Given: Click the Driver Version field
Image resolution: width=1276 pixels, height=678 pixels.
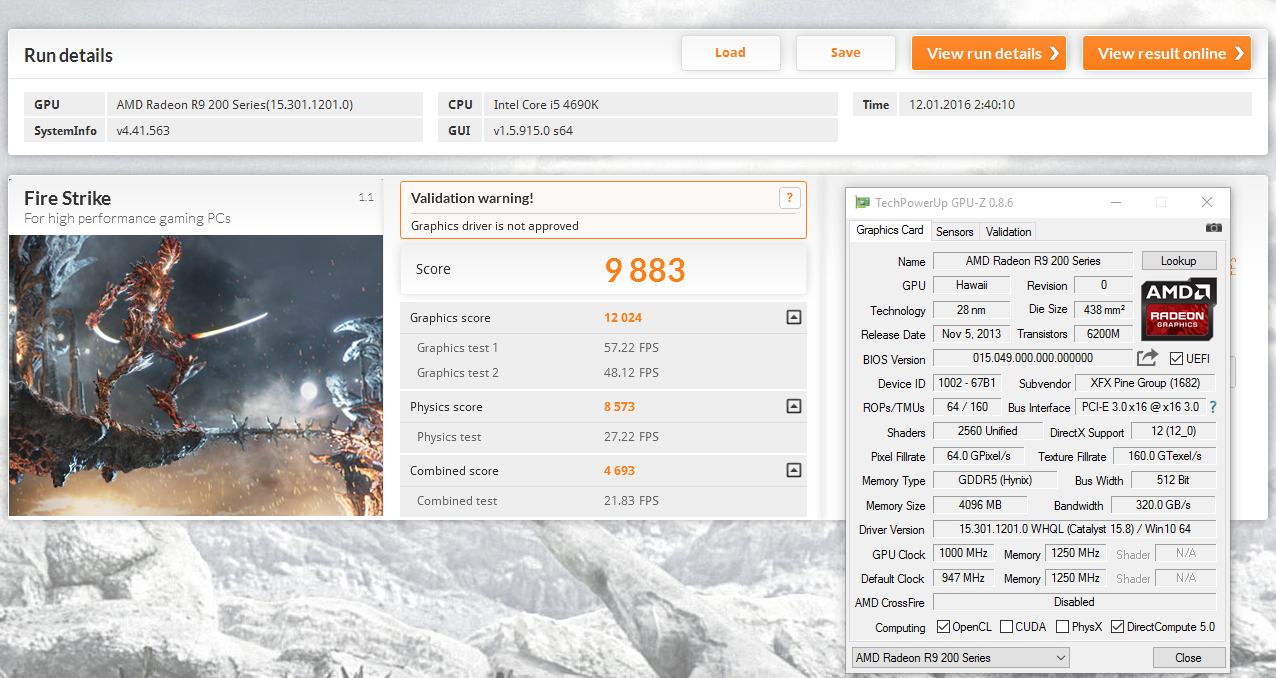Looking at the screenshot, I should [x=1075, y=529].
